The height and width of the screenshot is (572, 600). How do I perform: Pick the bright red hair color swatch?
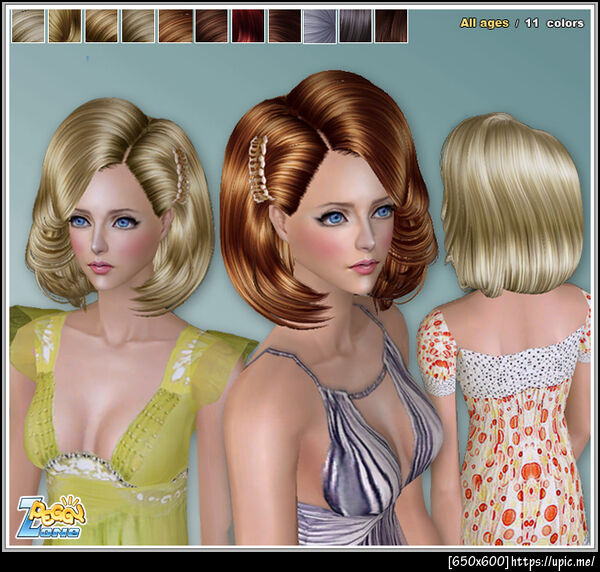[248, 26]
